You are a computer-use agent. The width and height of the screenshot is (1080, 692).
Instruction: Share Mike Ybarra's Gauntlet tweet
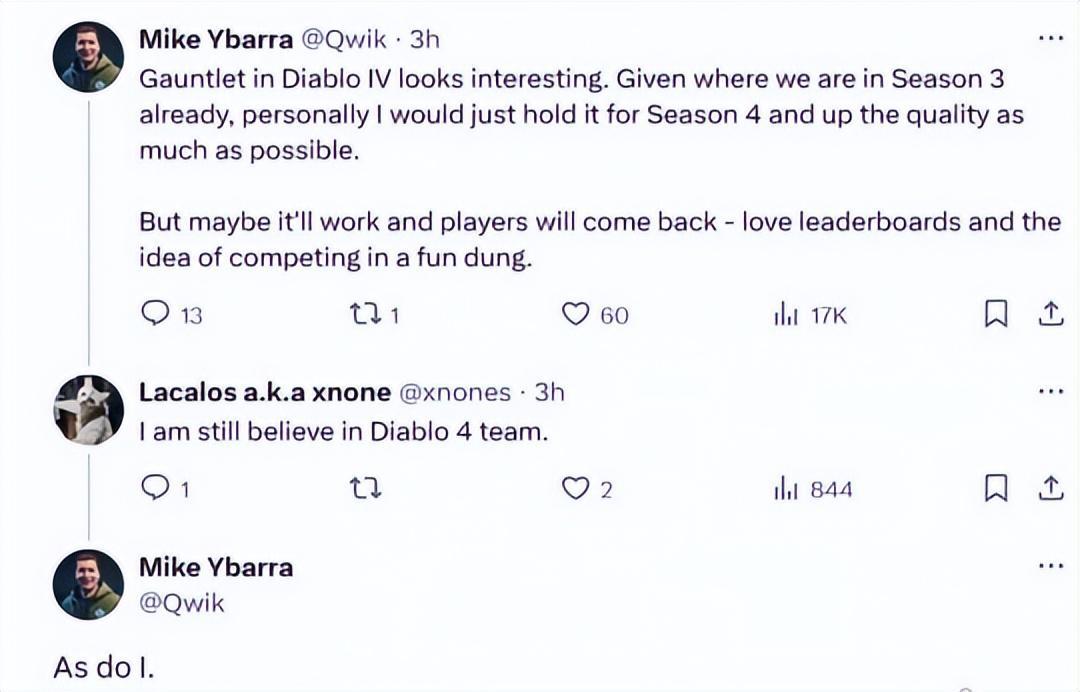pos(1050,315)
